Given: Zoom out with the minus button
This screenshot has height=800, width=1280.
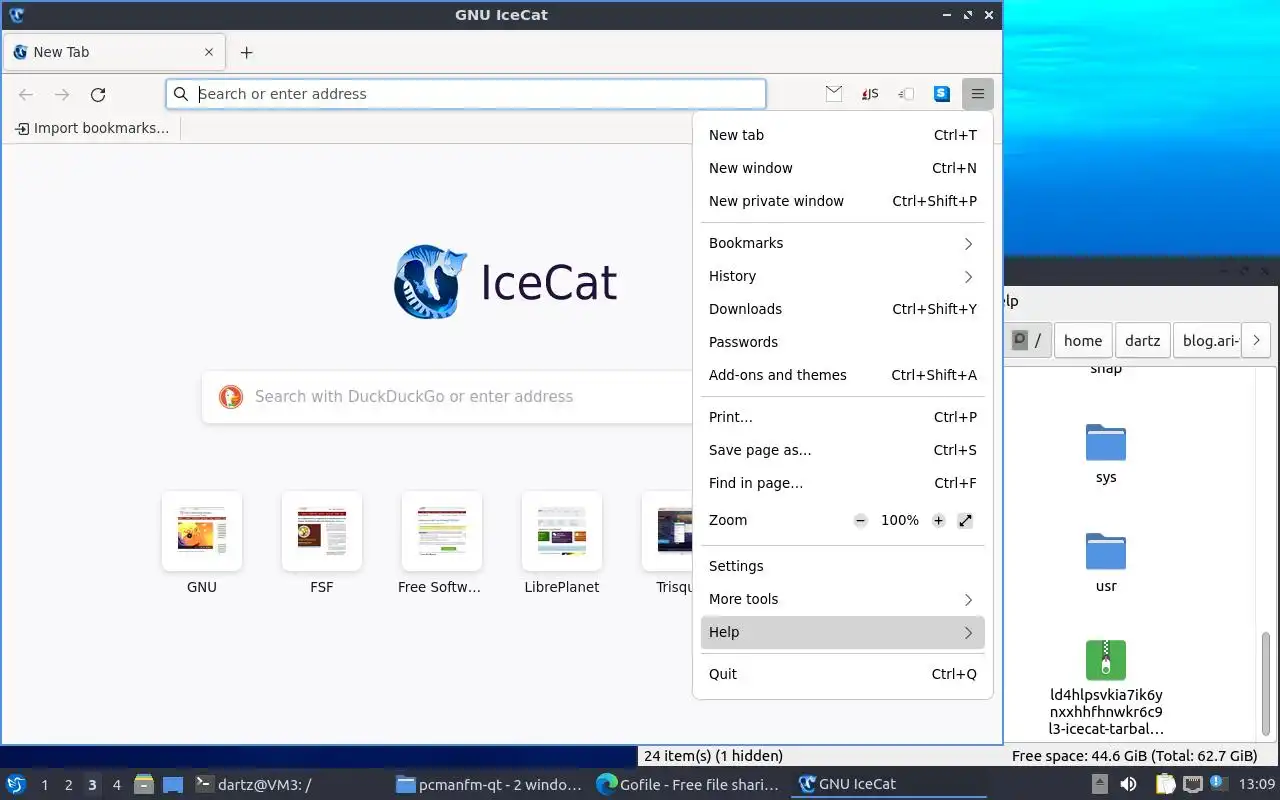Looking at the screenshot, I should (860, 520).
